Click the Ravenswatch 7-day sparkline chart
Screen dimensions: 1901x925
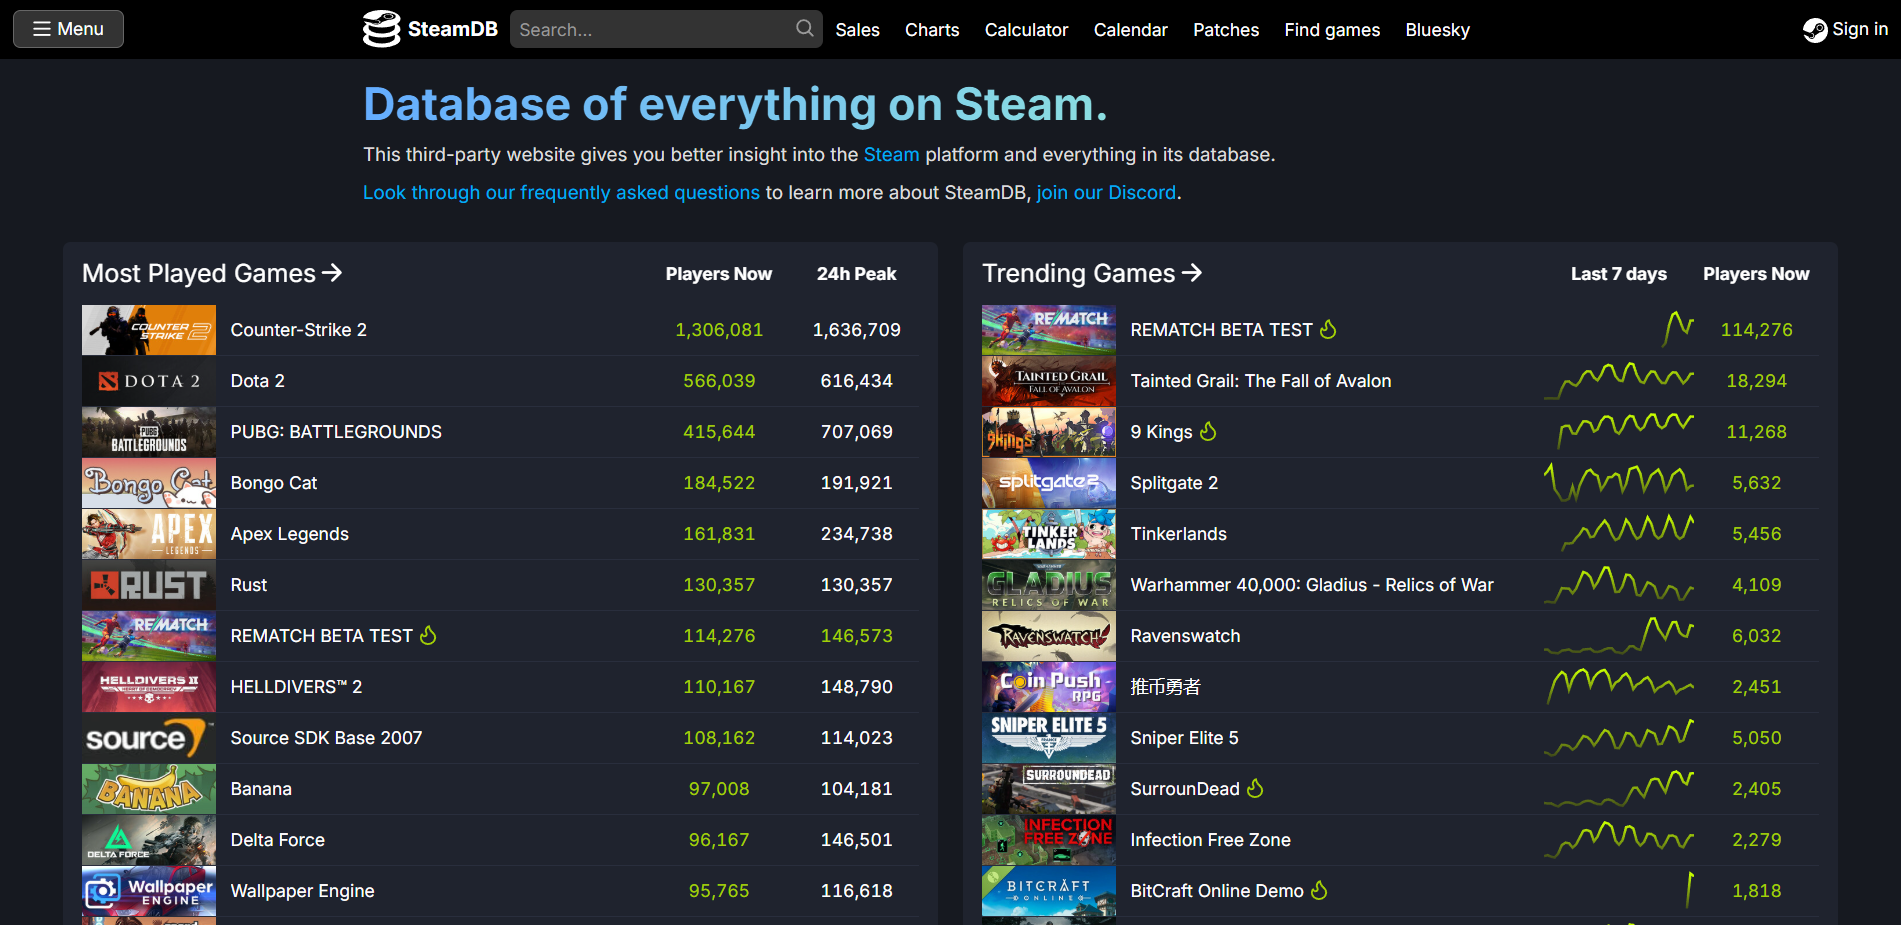(1619, 636)
